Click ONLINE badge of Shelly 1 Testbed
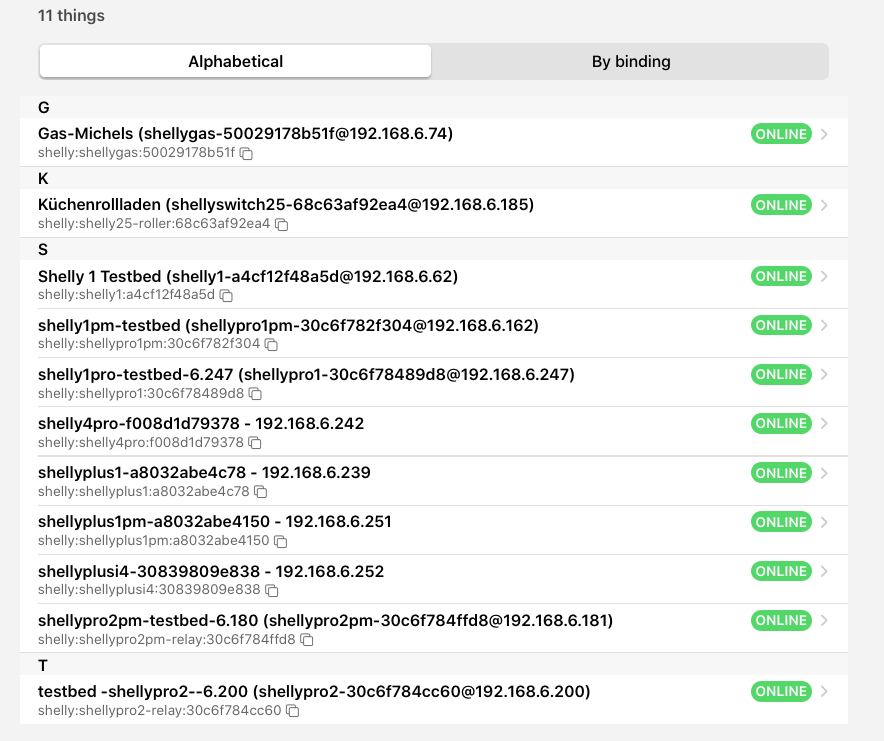Image resolution: width=884 pixels, height=741 pixels. (x=781, y=276)
